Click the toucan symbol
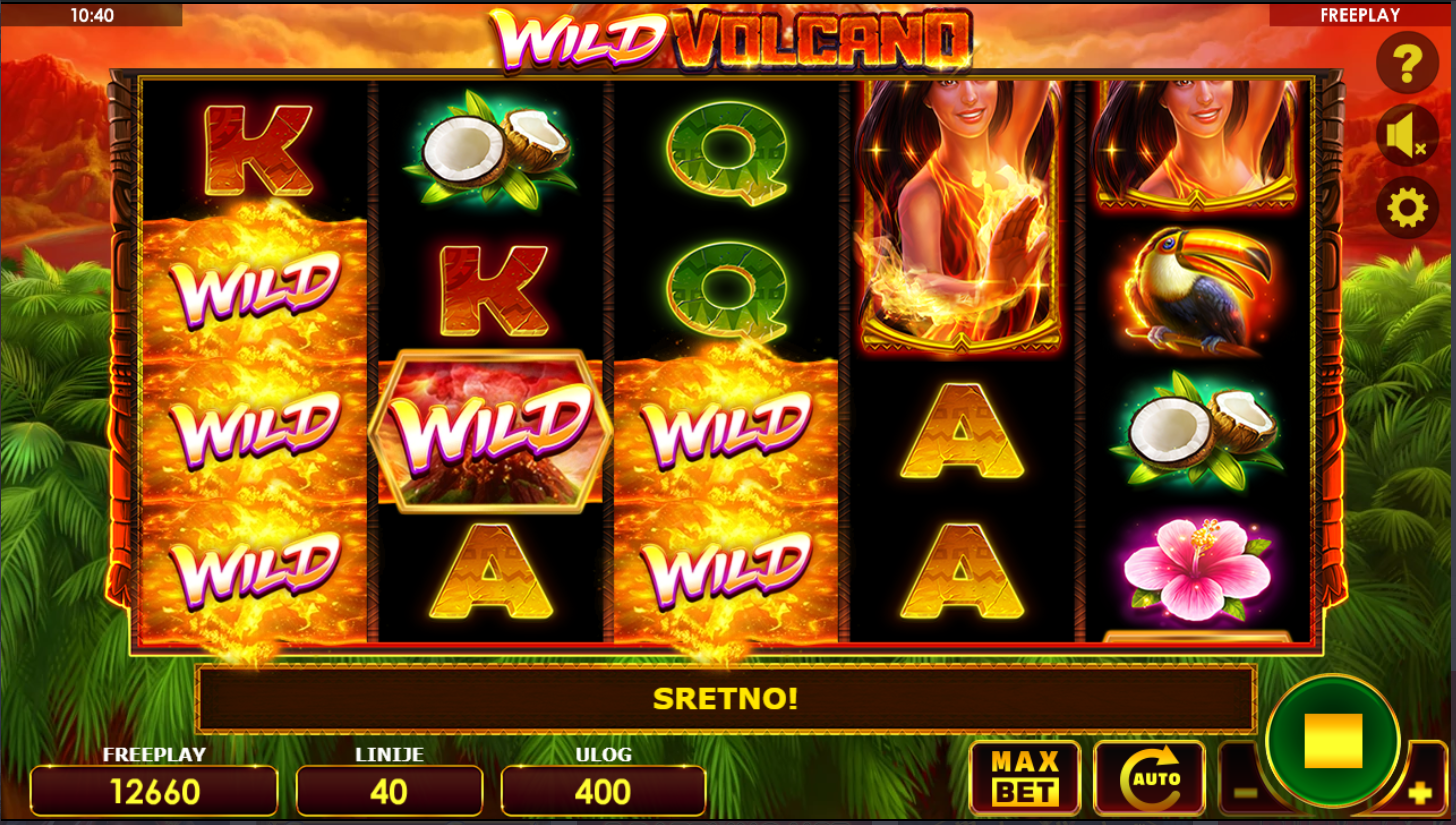 point(1196,290)
